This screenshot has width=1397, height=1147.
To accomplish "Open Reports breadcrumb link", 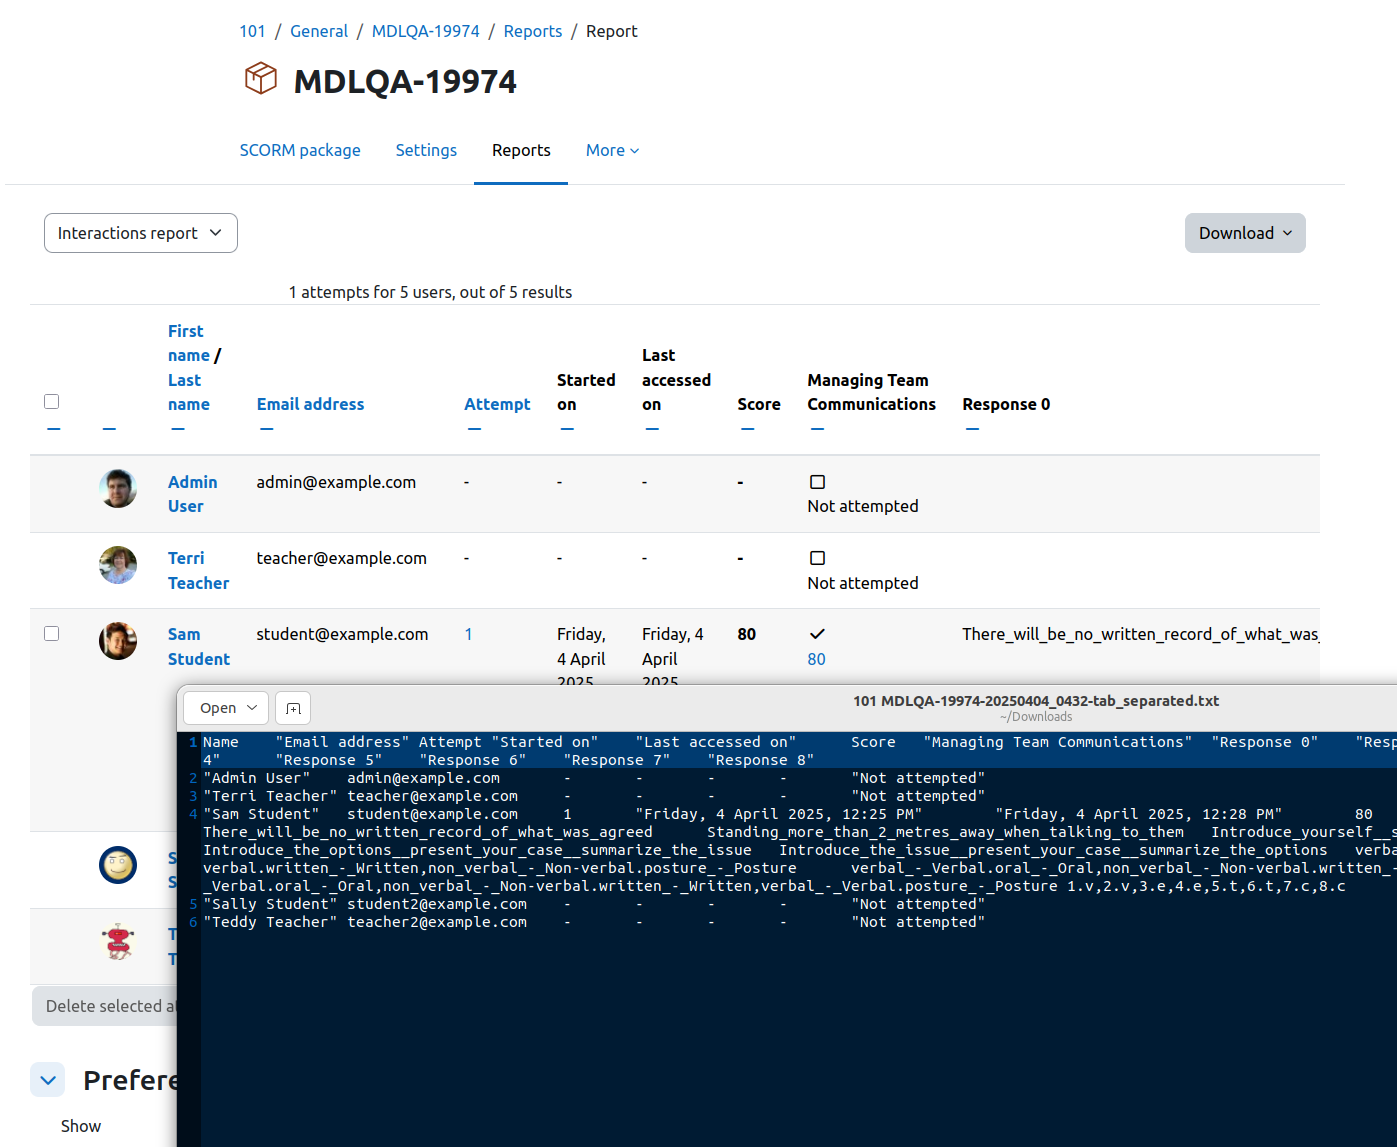I will [533, 31].
